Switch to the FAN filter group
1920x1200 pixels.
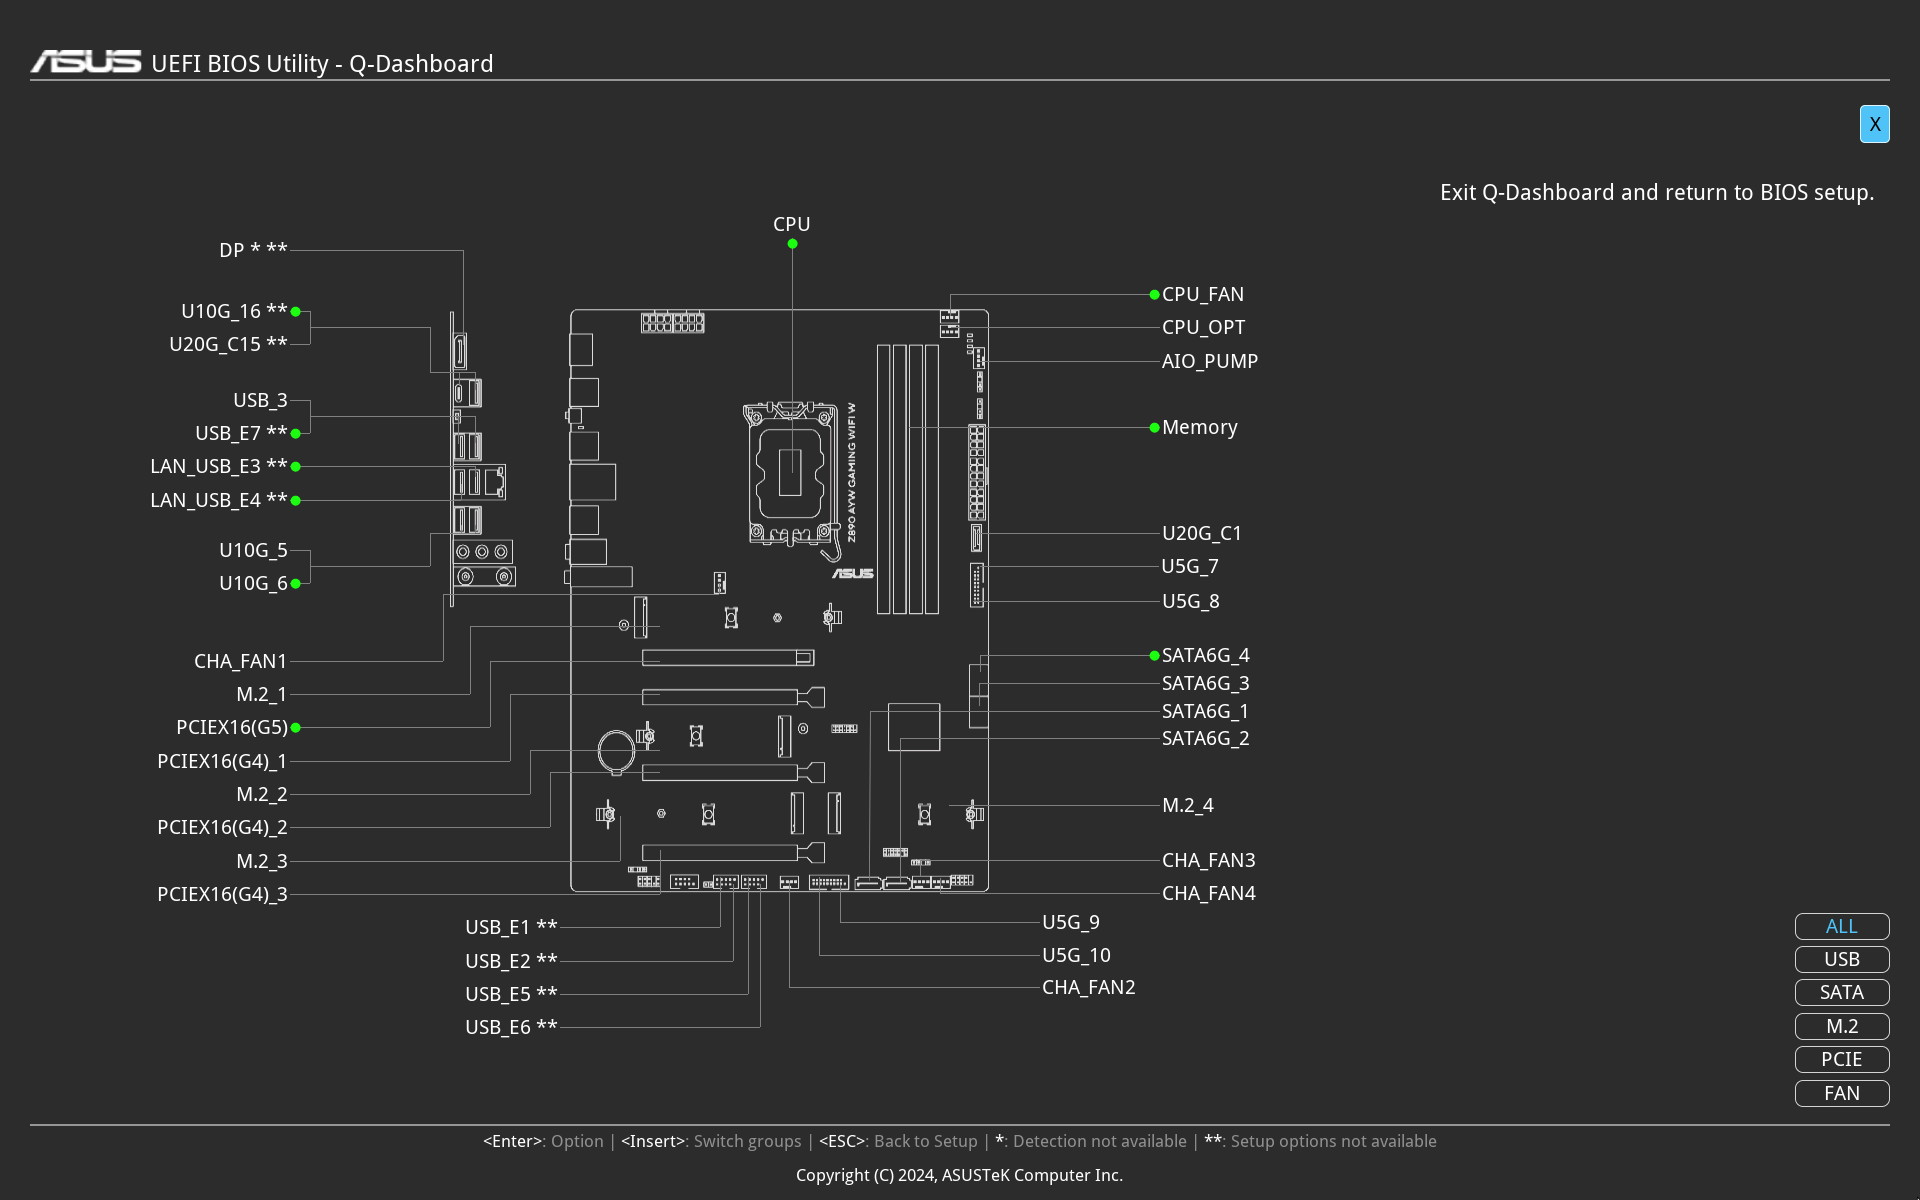coord(1841,1093)
